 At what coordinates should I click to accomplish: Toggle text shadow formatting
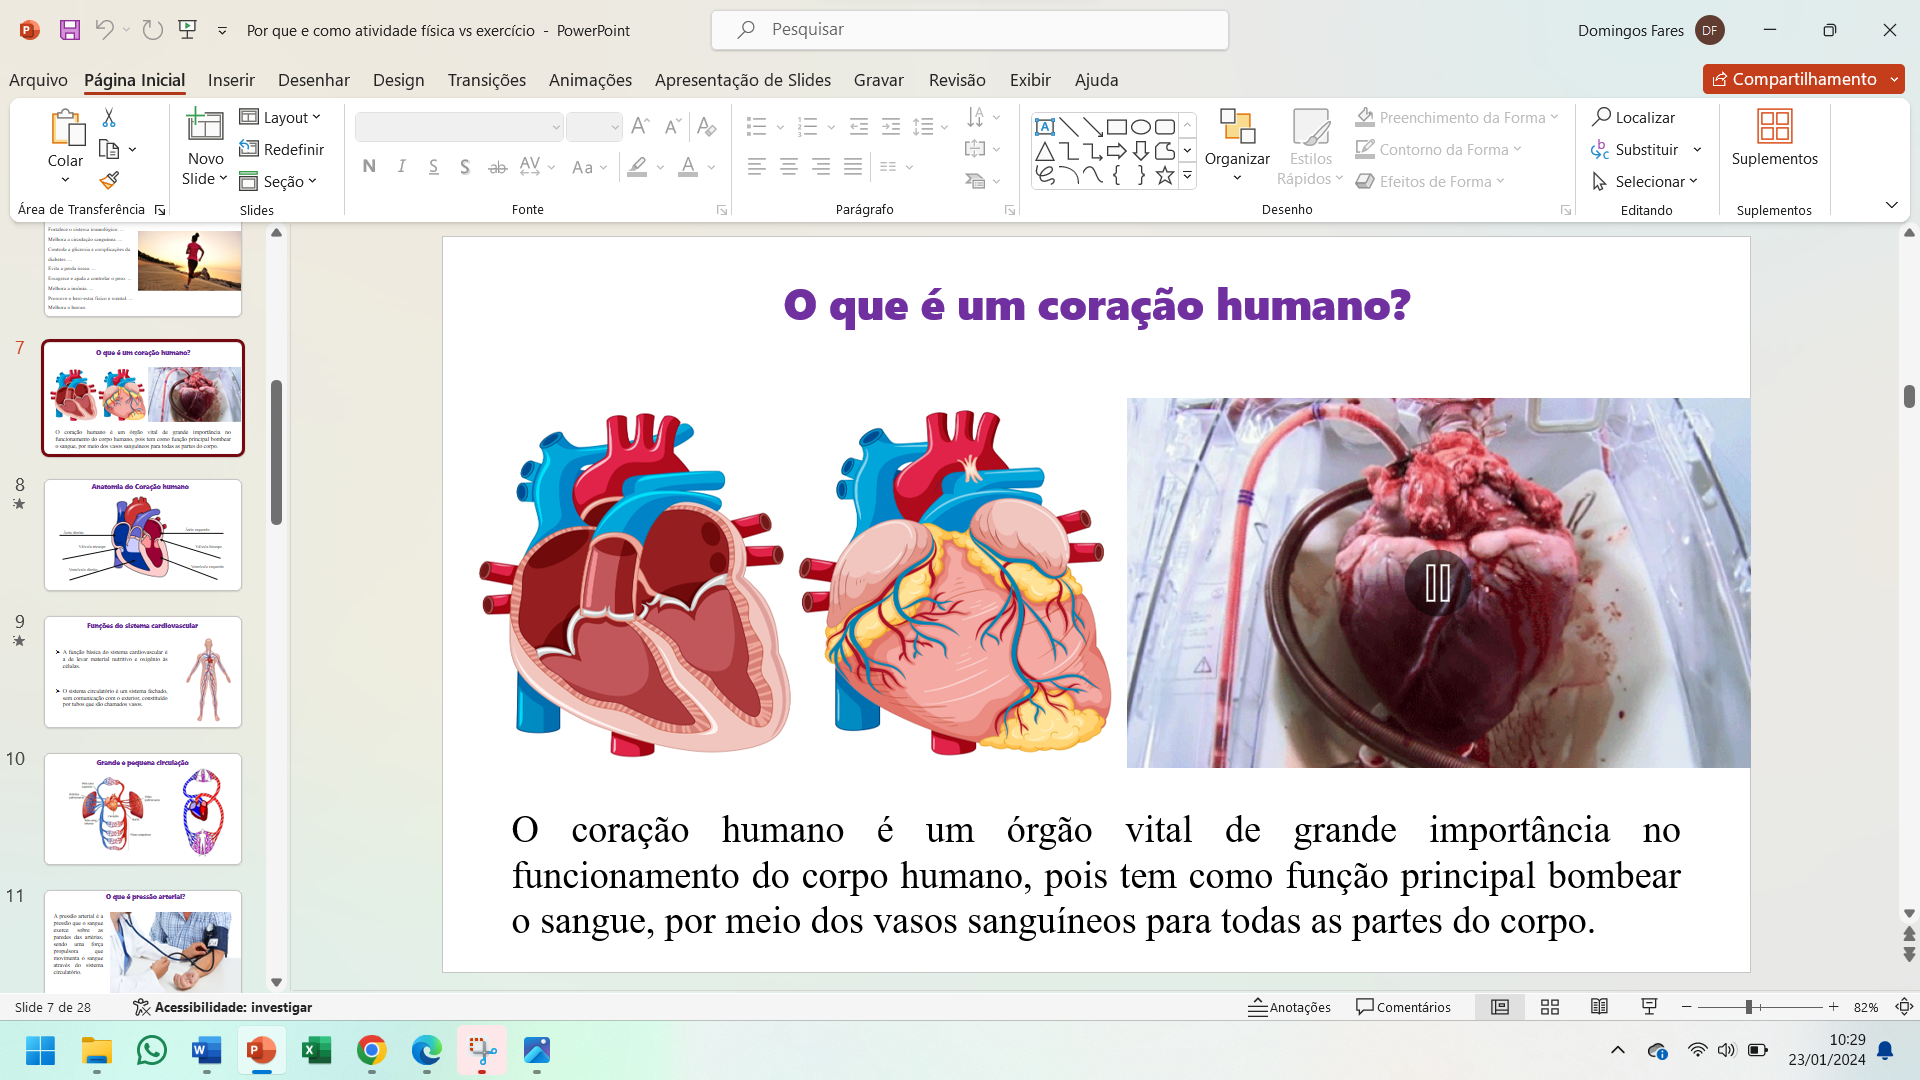(465, 167)
